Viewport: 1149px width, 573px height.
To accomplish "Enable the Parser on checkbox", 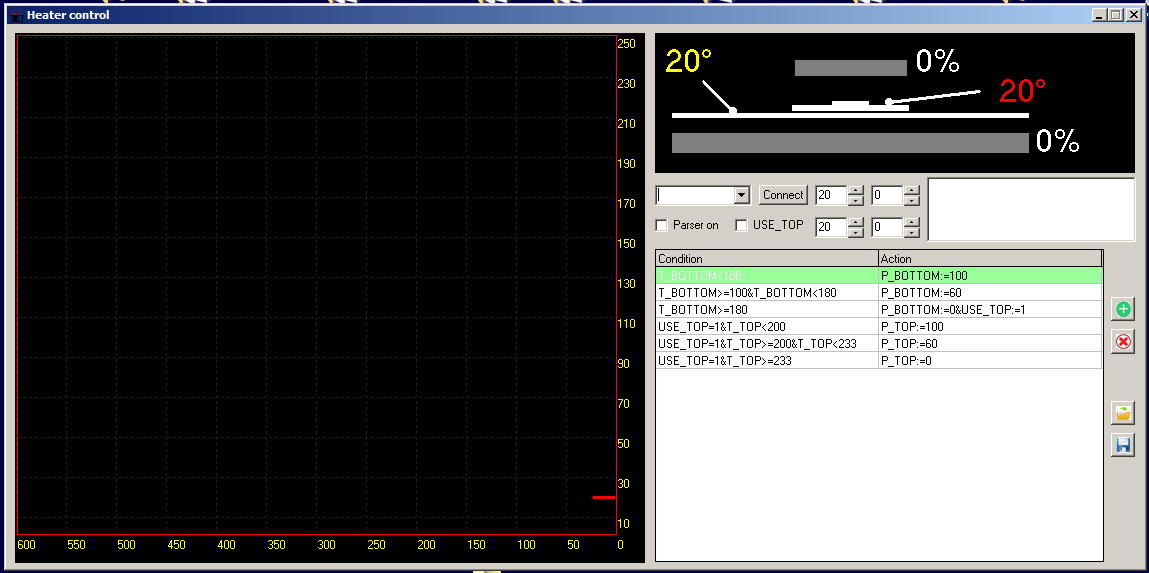I will (661, 225).
